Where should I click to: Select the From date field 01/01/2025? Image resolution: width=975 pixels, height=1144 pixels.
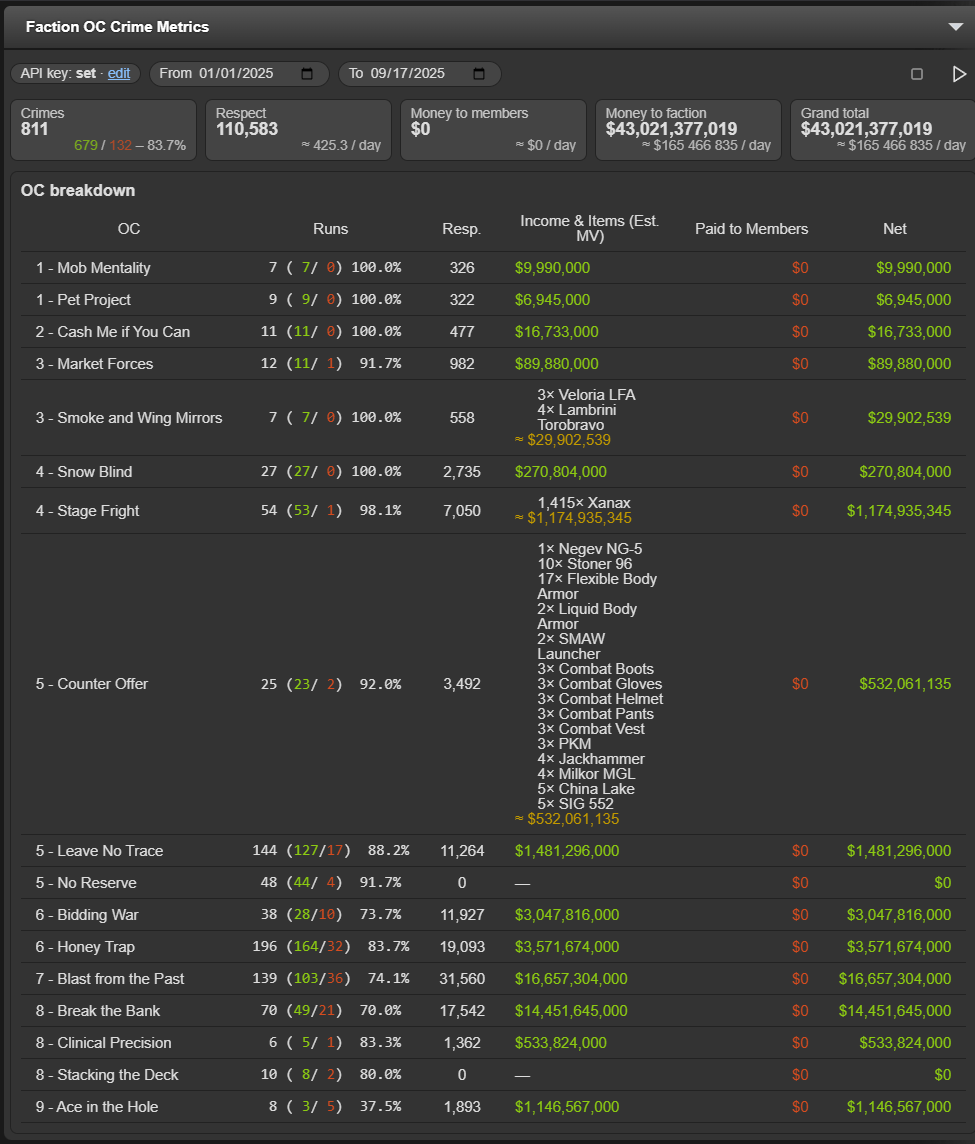[x=239, y=74]
